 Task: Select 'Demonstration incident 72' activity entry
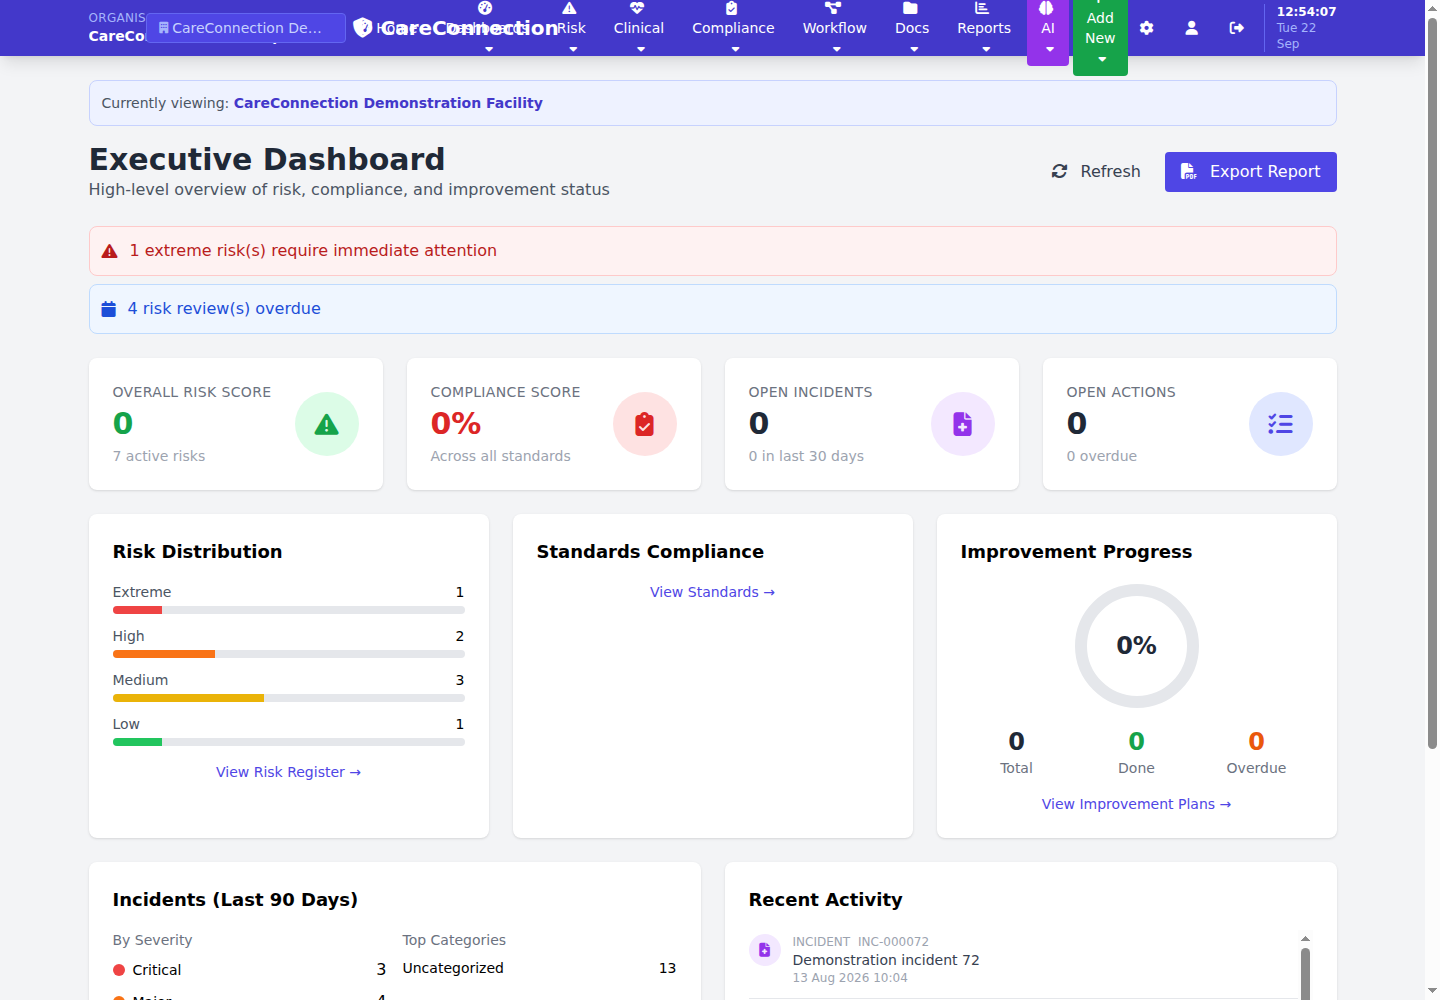coord(886,960)
